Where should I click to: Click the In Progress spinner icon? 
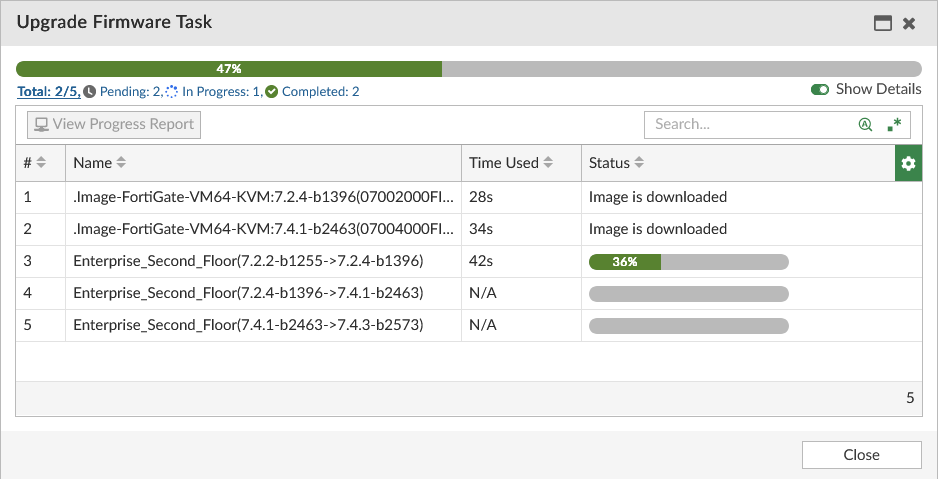(x=171, y=91)
